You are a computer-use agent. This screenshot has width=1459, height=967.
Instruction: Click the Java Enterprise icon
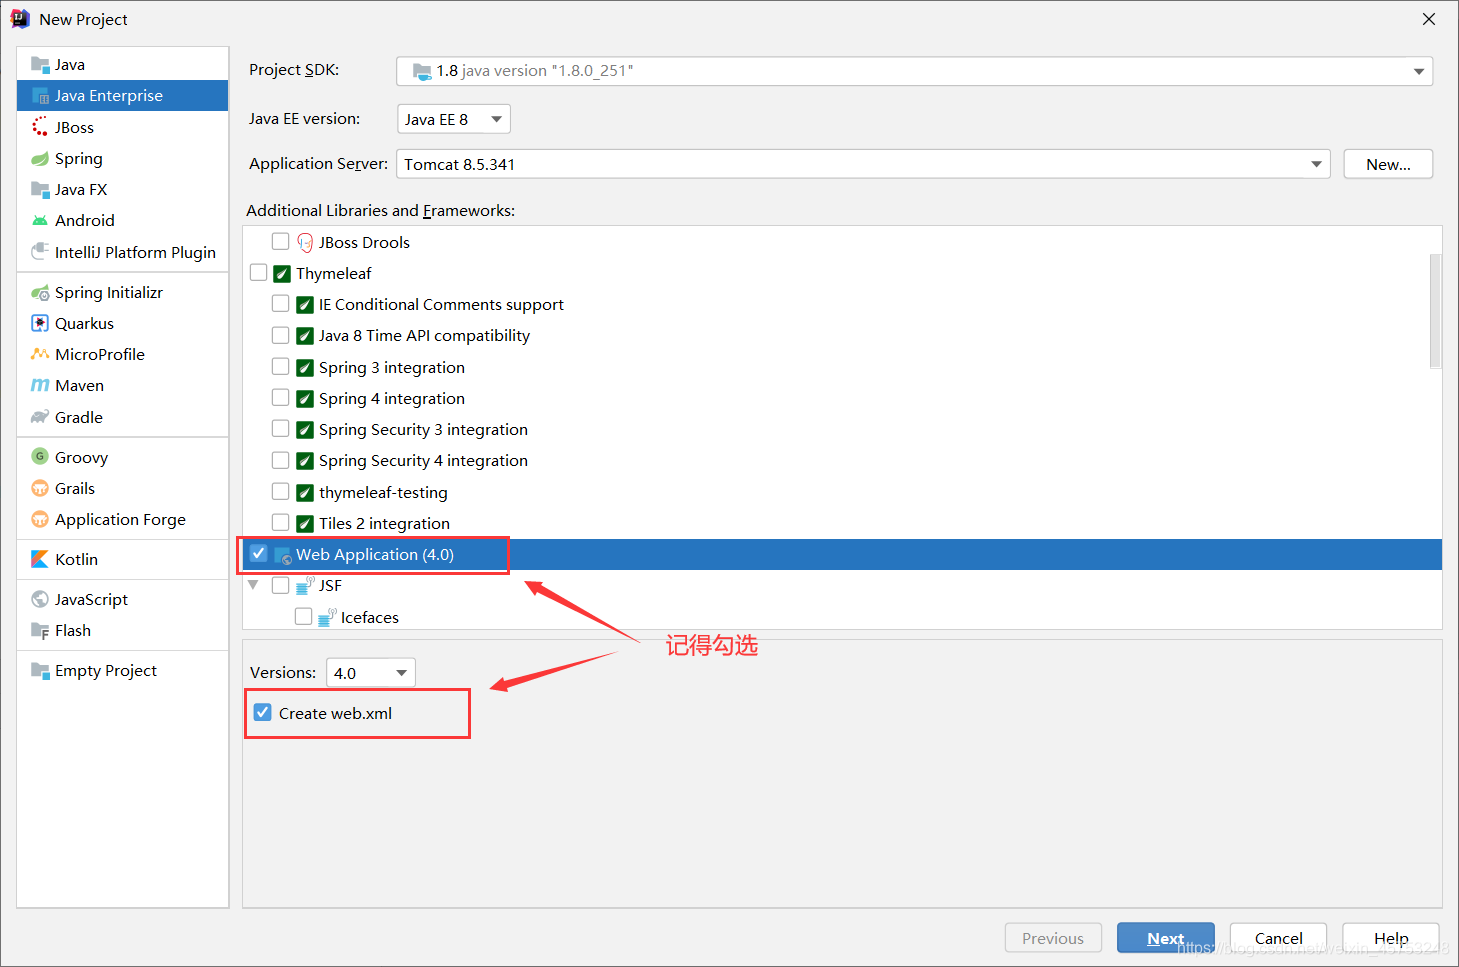coord(40,96)
